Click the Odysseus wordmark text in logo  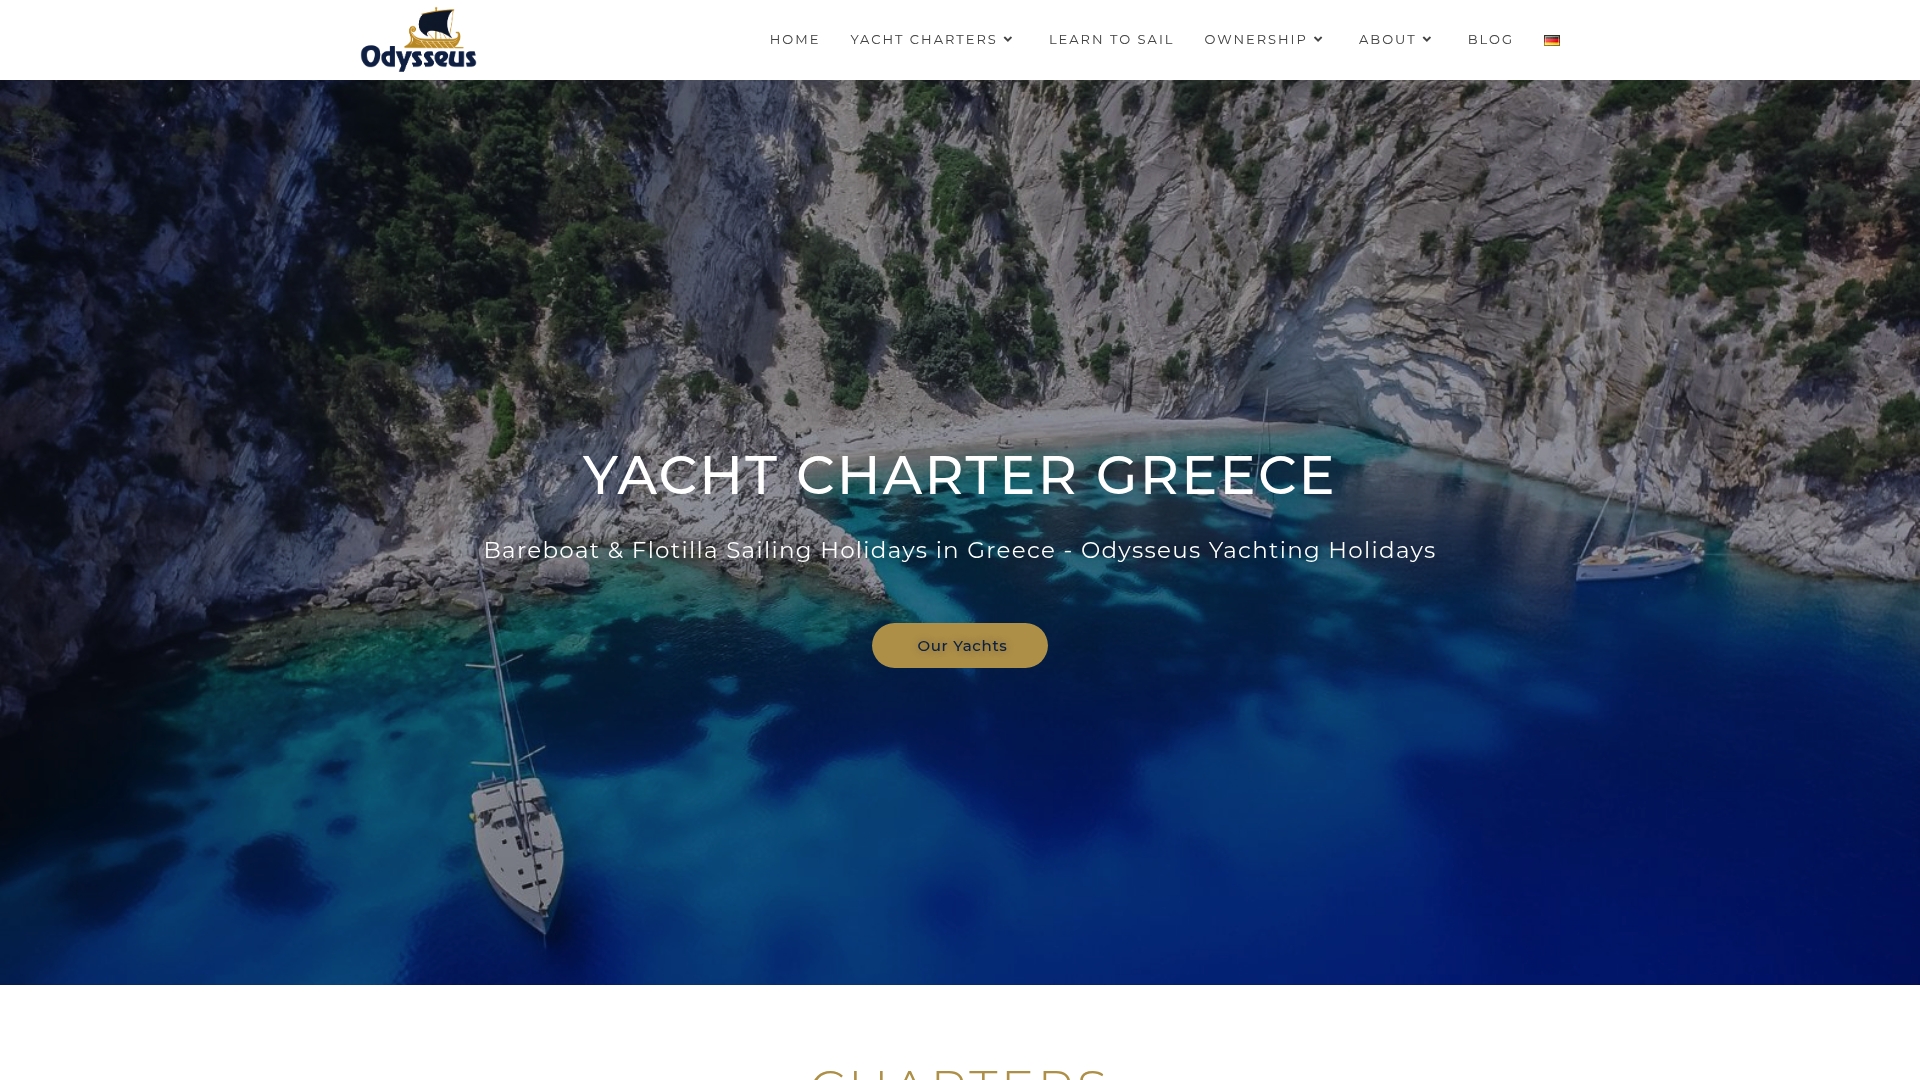(418, 58)
